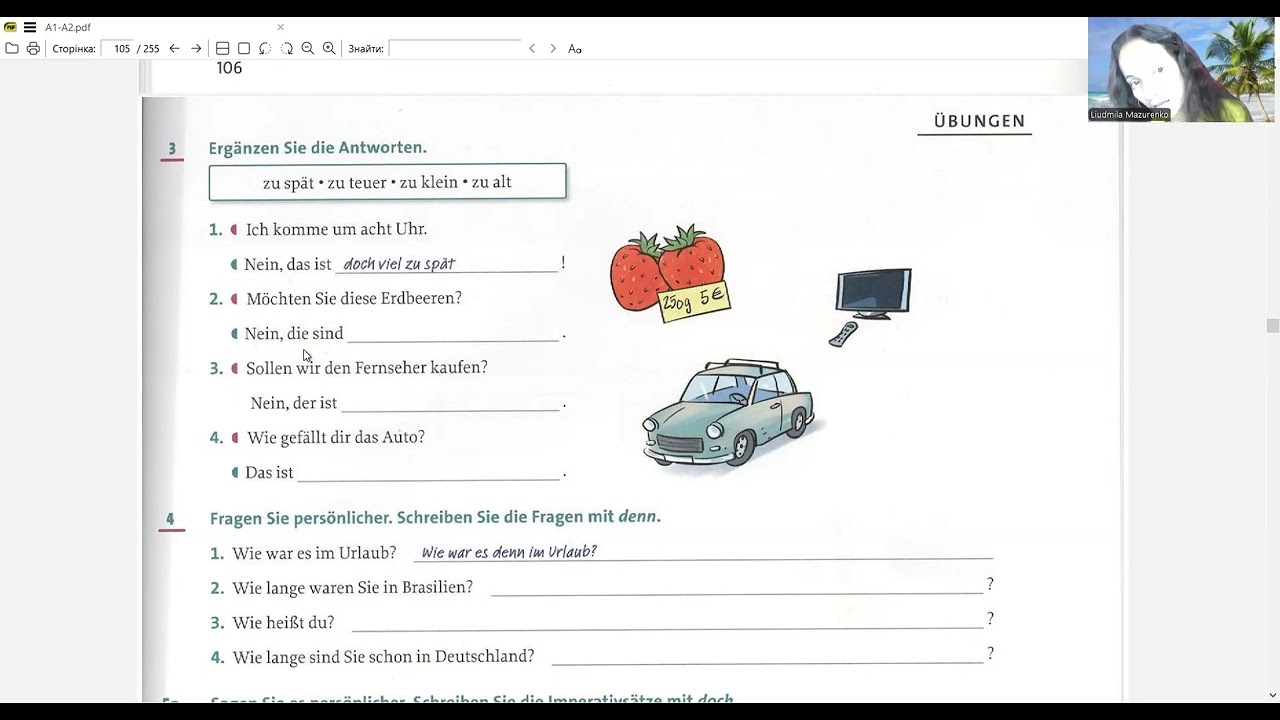Click 'Möchten Sie diese Erdbeeren?'
This screenshot has height=720, width=1280.
pyautogui.click(x=354, y=298)
